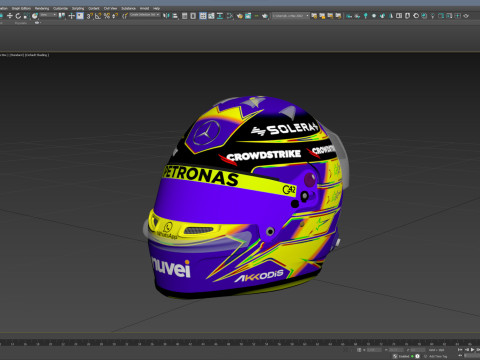Select the Move tool in main toolbar

[10, 16]
